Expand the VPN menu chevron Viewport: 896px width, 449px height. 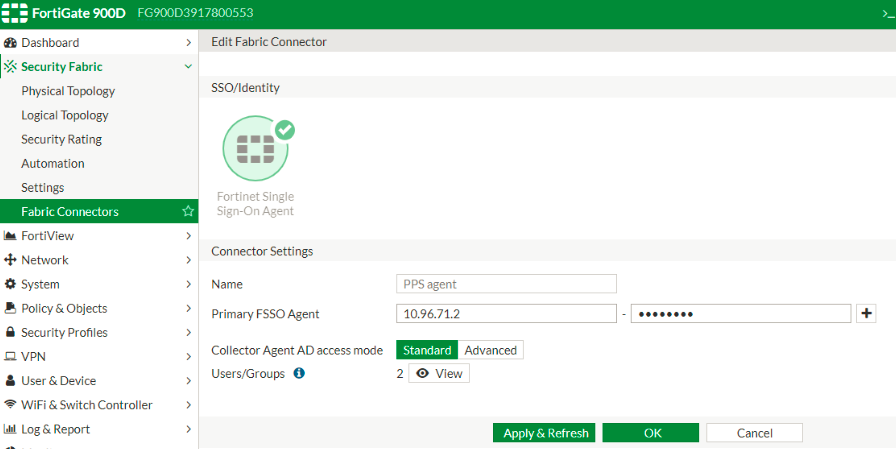[x=189, y=356]
